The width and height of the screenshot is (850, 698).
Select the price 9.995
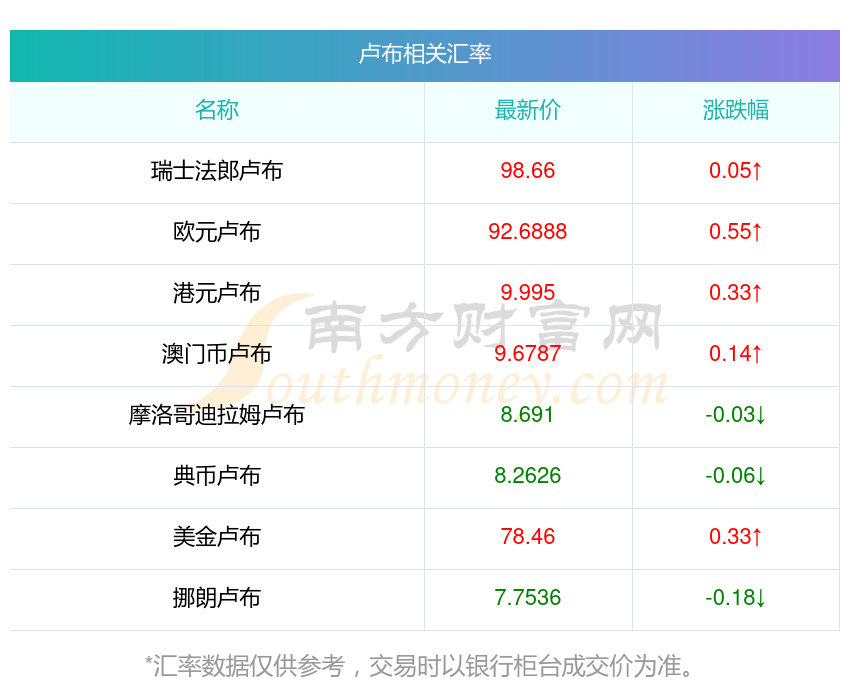click(x=527, y=293)
